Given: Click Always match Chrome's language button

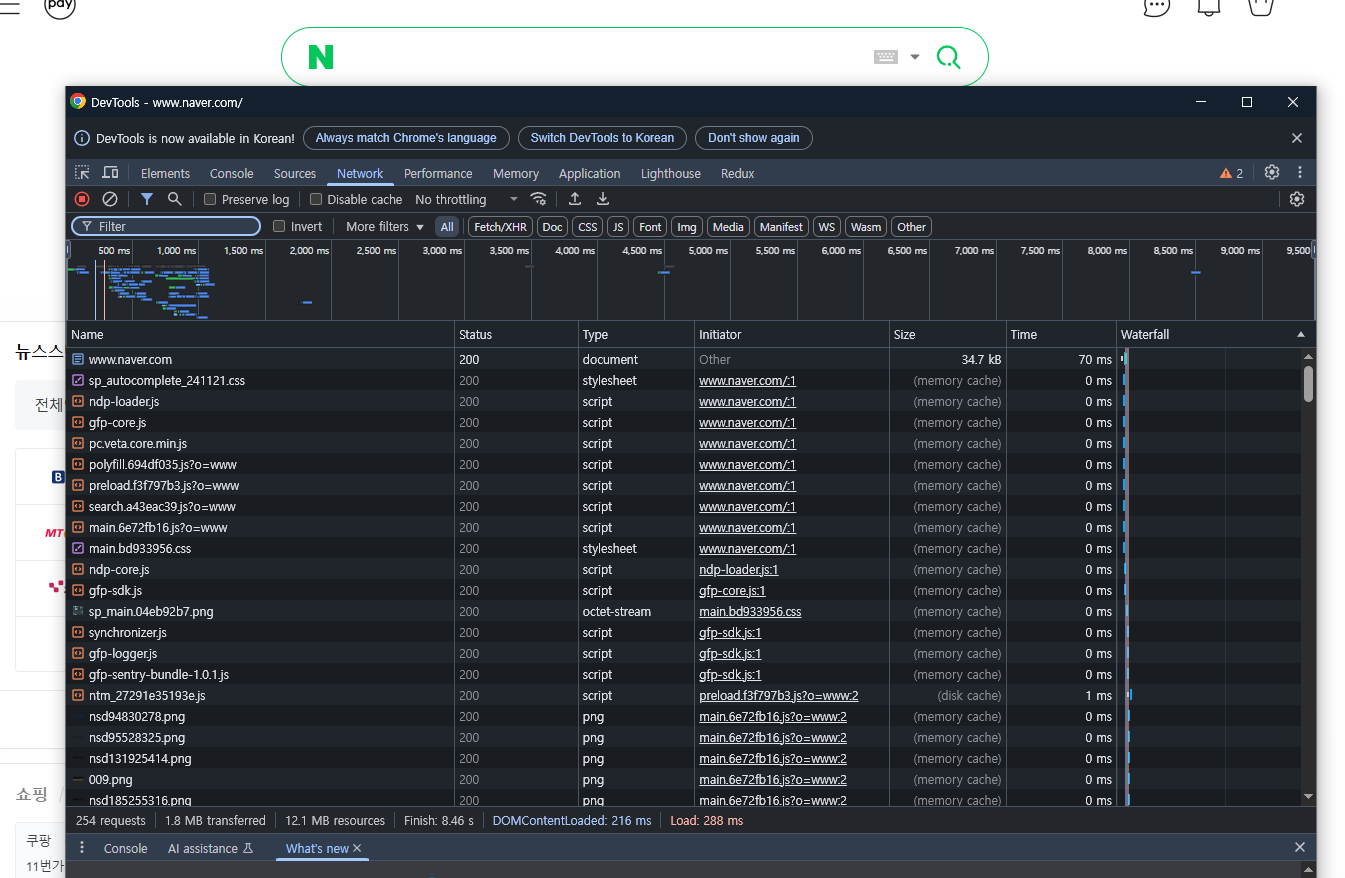Looking at the screenshot, I should point(406,138).
